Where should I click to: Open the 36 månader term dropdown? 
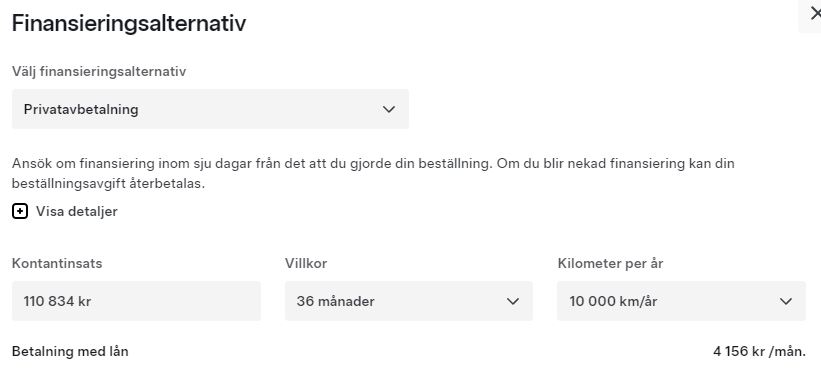point(409,301)
